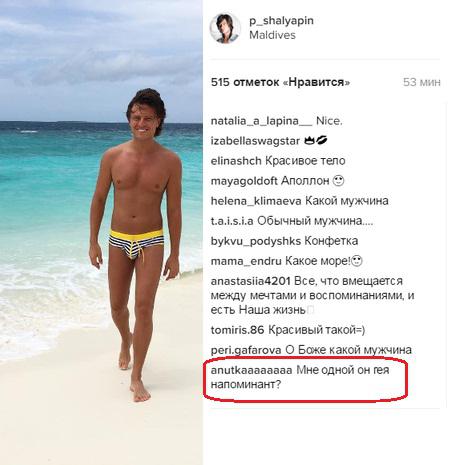Click the kiss lips emoji
Image resolution: width=463 pixels, height=465 pixels.
tap(322, 141)
